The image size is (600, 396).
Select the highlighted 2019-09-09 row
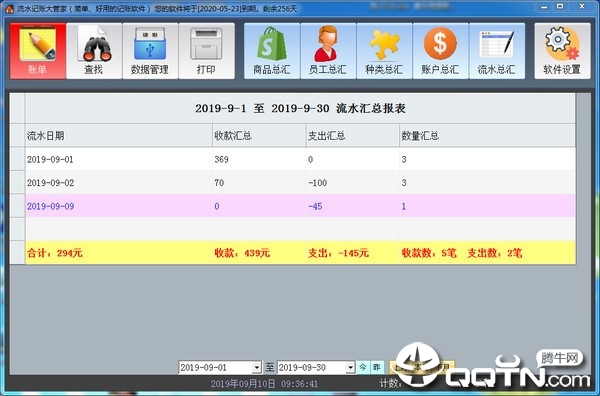pos(300,206)
